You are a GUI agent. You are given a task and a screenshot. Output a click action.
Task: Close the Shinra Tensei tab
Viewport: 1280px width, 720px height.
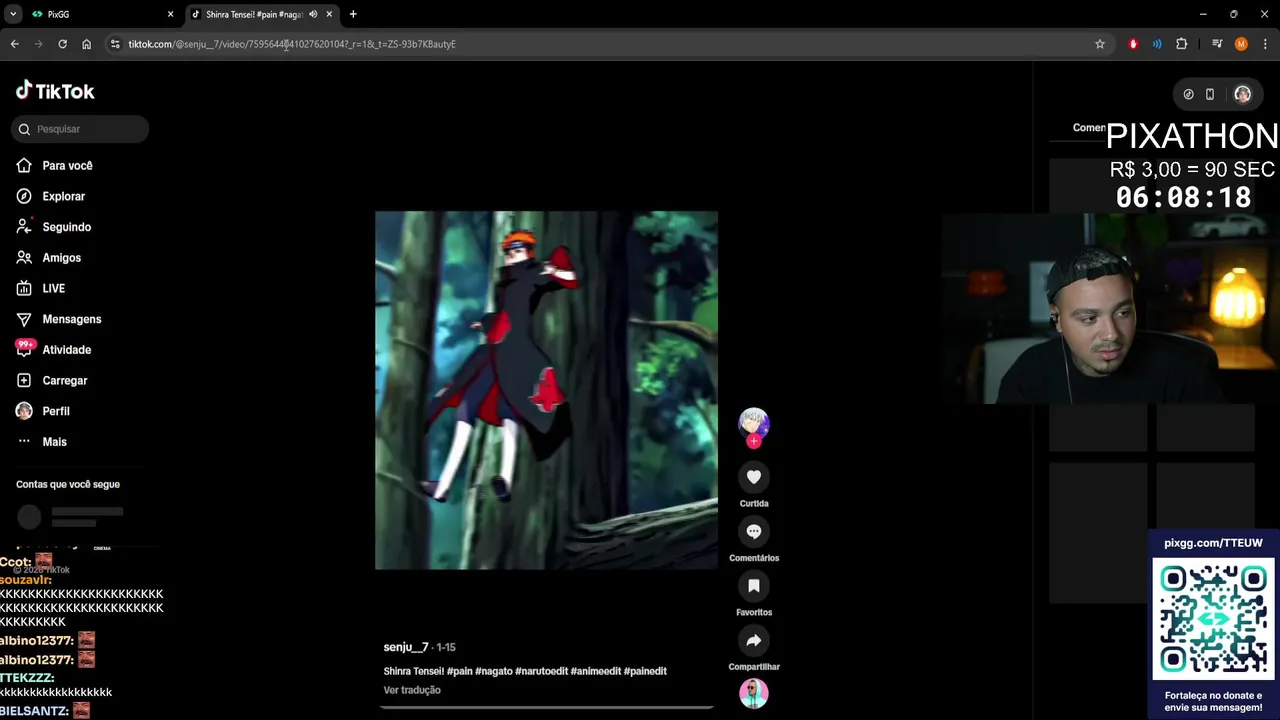[329, 14]
